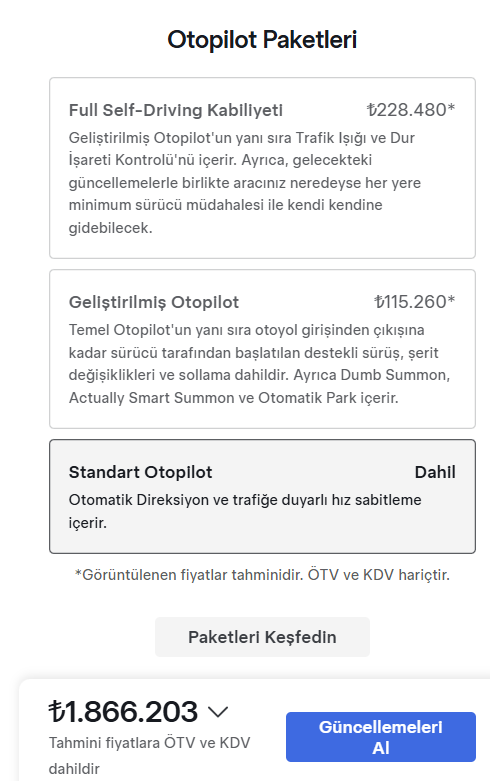Click the description mentioning Dumb Summon

pyautogui.click(x=259, y=364)
